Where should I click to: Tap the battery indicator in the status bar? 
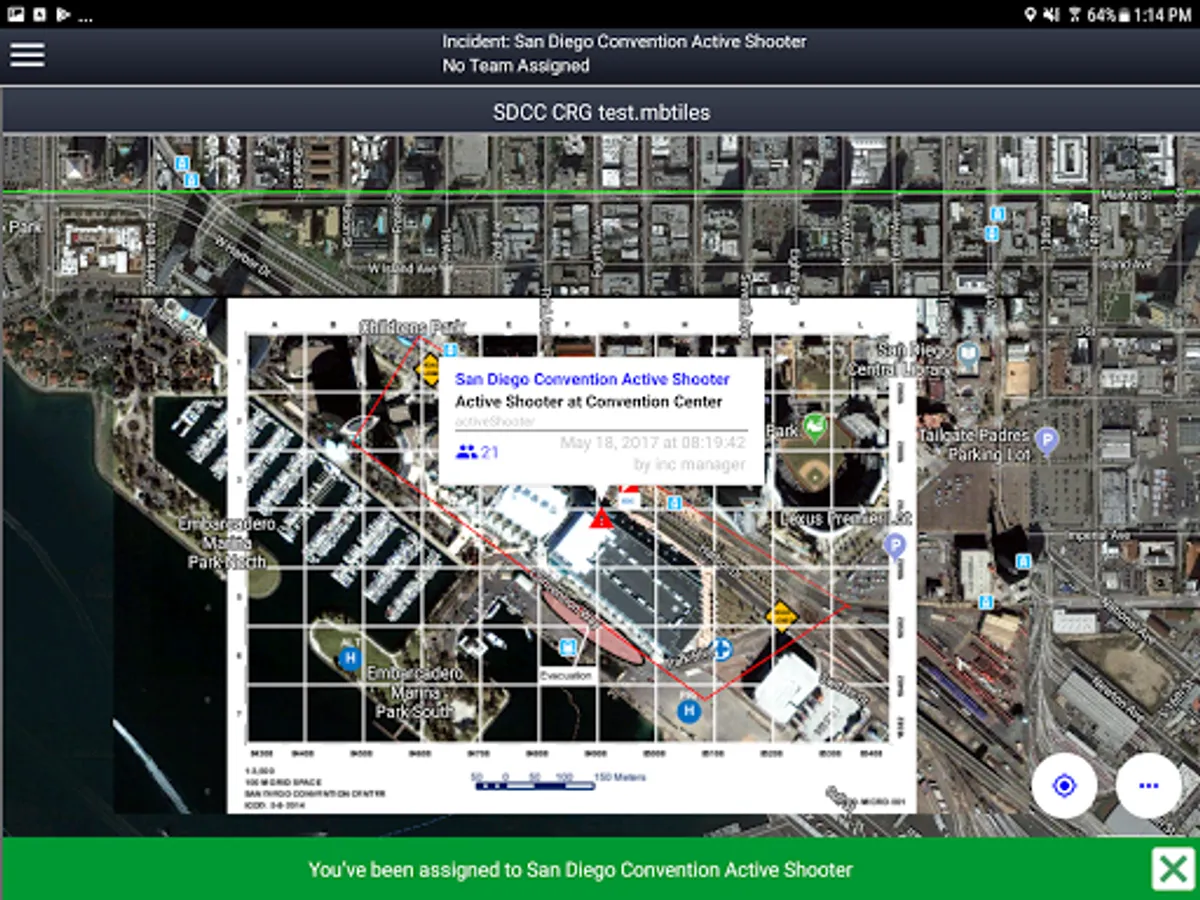coord(1125,14)
